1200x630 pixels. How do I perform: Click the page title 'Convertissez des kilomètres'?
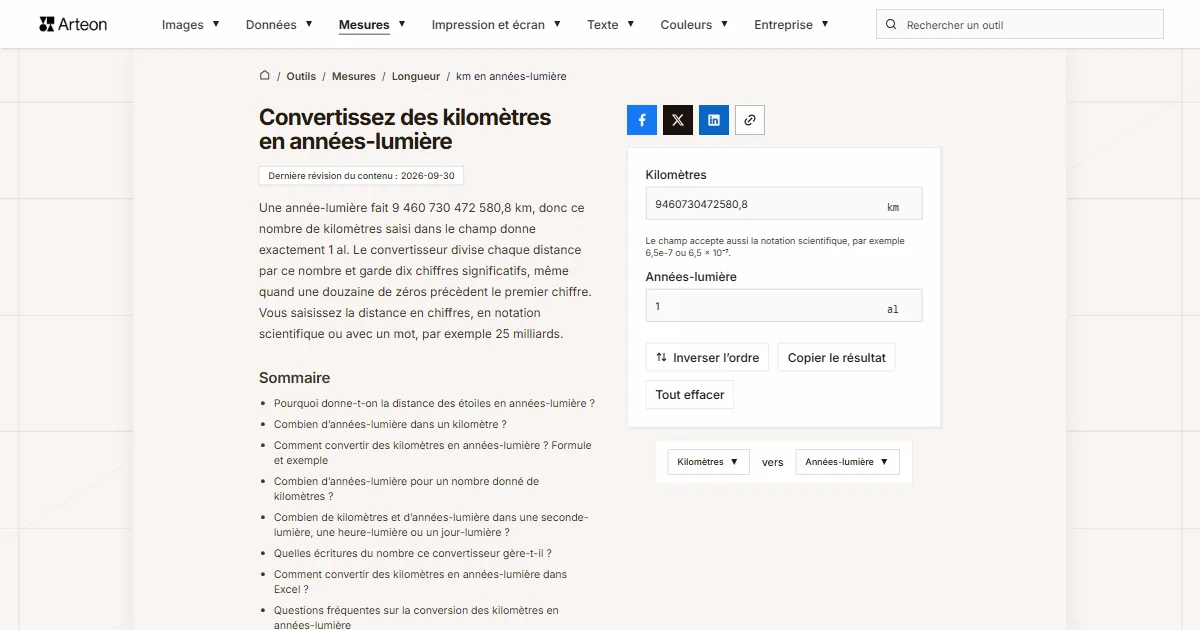[x=405, y=129]
